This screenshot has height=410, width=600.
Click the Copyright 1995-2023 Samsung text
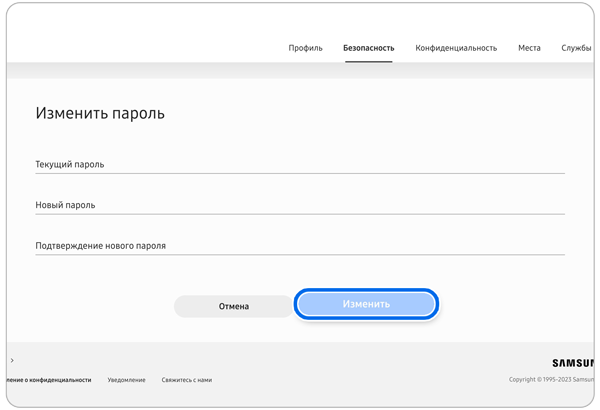pyautogui.click(x=551, y=380)
